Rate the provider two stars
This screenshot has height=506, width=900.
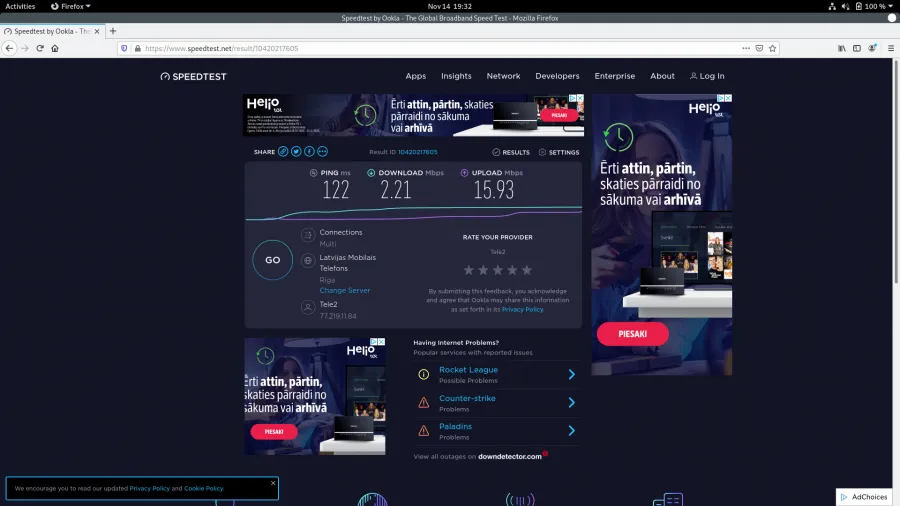click(483, 270)
